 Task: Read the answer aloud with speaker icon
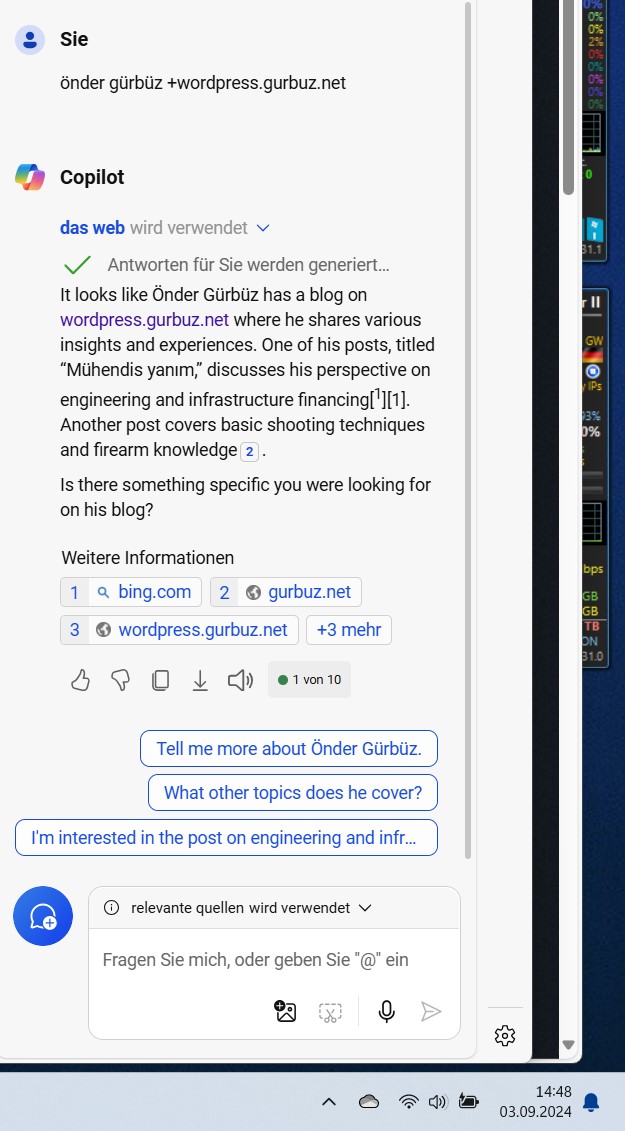240,680
